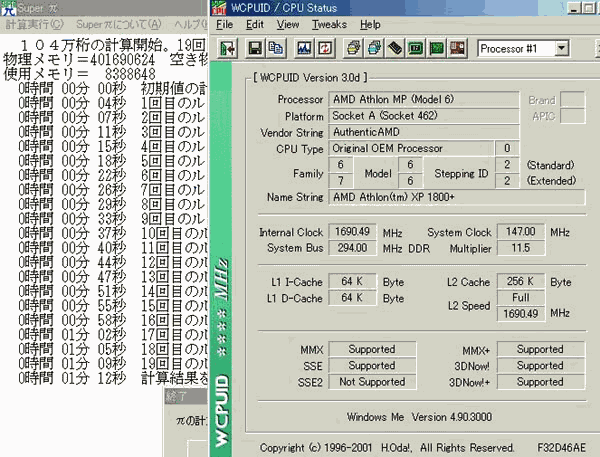This screenshot has width=600, height=457.
Task: Click the empty Brand field box
Action: coord(572,100)
